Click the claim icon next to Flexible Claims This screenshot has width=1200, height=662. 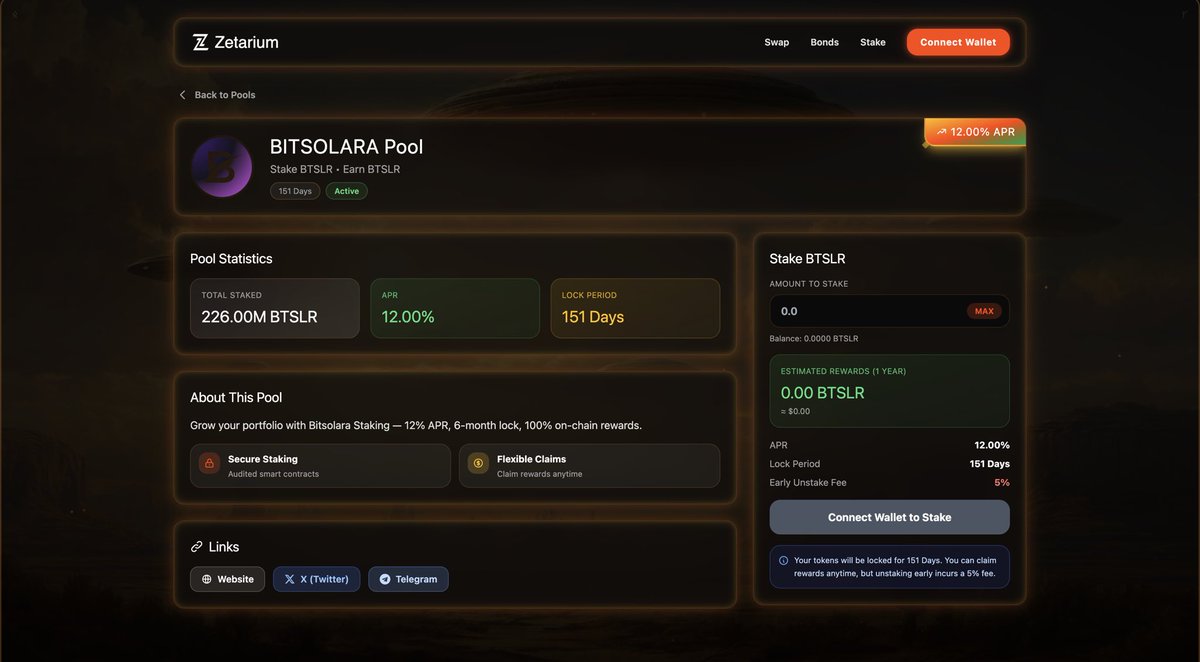pos(477,464)
